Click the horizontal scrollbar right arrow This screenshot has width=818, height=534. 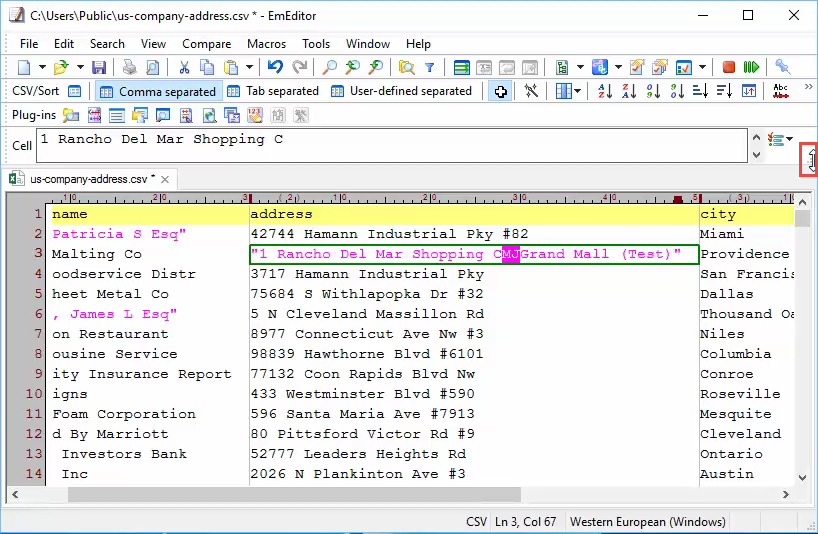(x=786, y=494)
